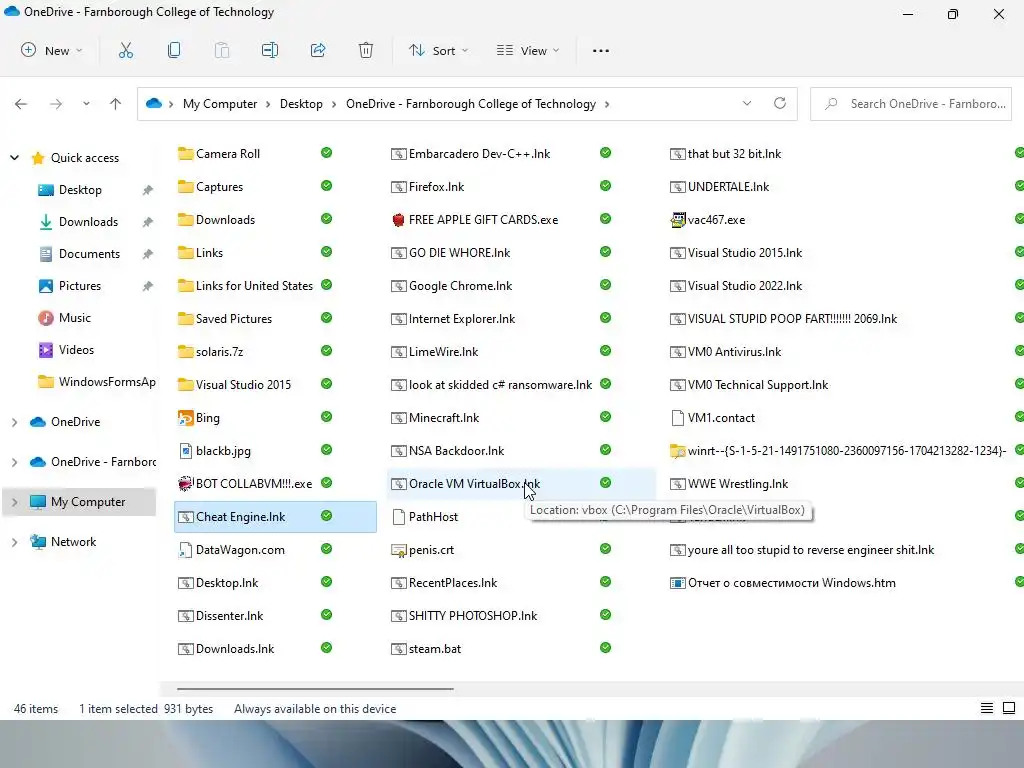Screen dimensions: 1024x768
Task: Select Desktop in Quick access
Action: [80, 190]
